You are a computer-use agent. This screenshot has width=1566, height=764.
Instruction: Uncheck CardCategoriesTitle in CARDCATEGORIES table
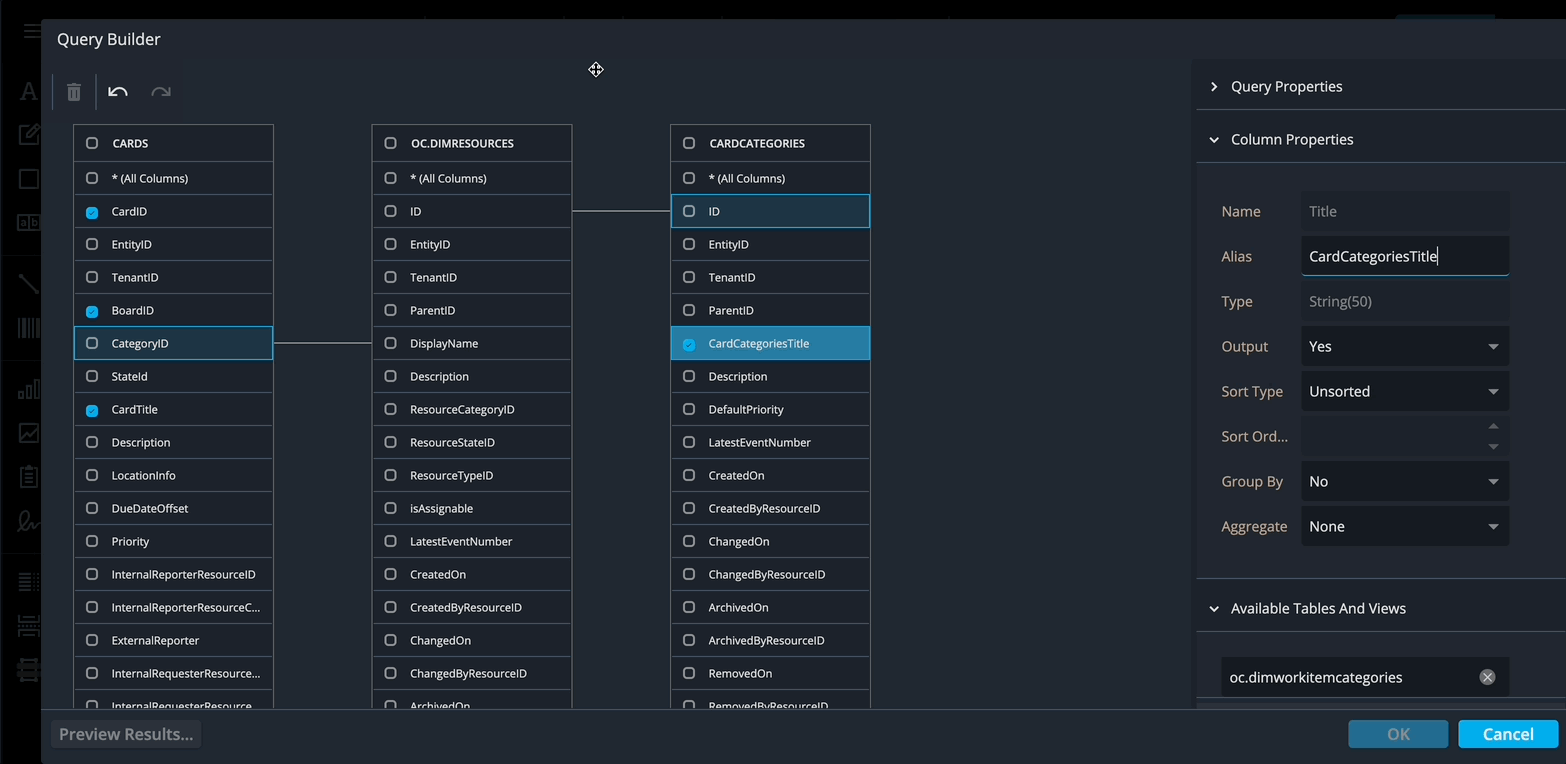[x=689, y=344]
